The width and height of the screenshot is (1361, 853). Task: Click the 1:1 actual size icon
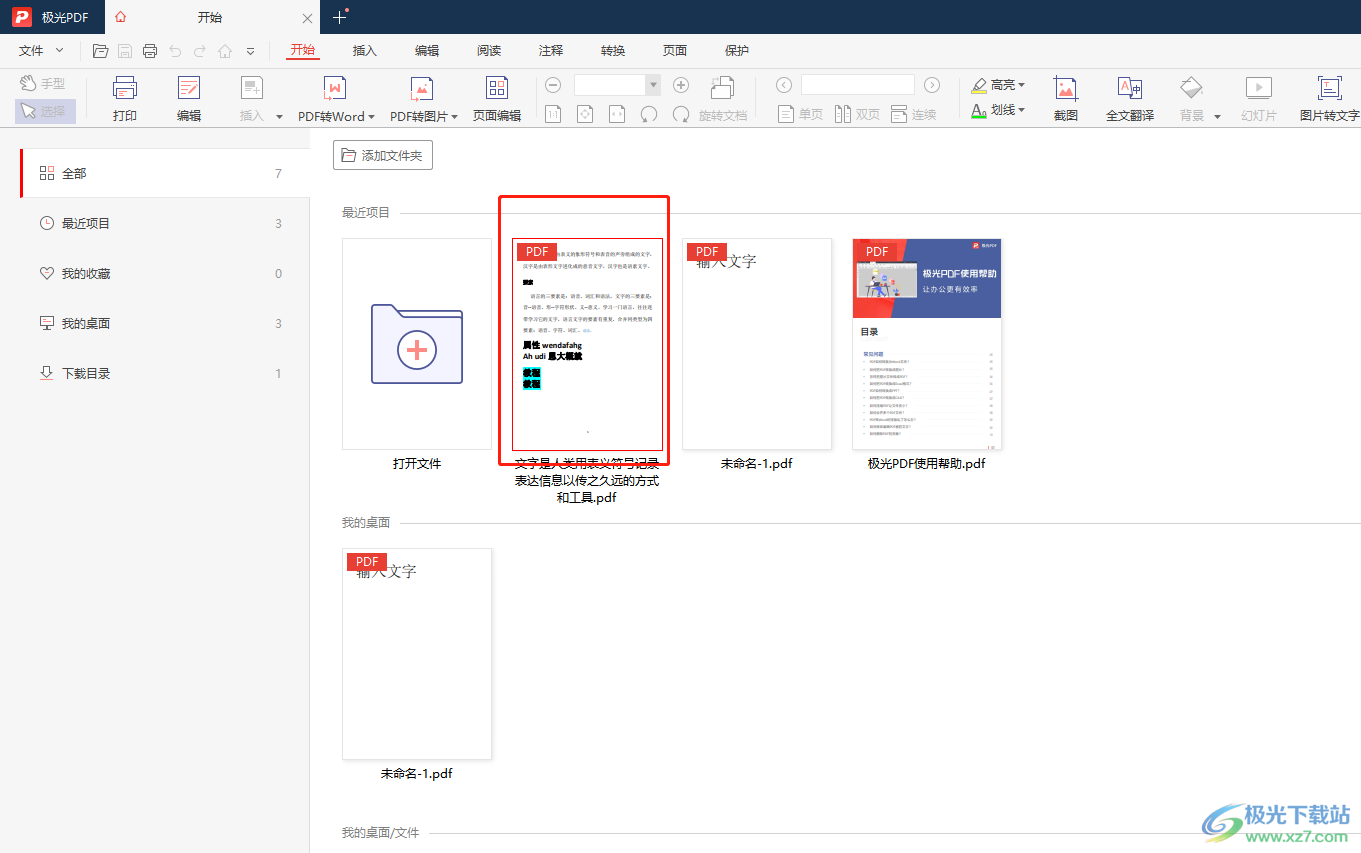(x=553, y=115)
